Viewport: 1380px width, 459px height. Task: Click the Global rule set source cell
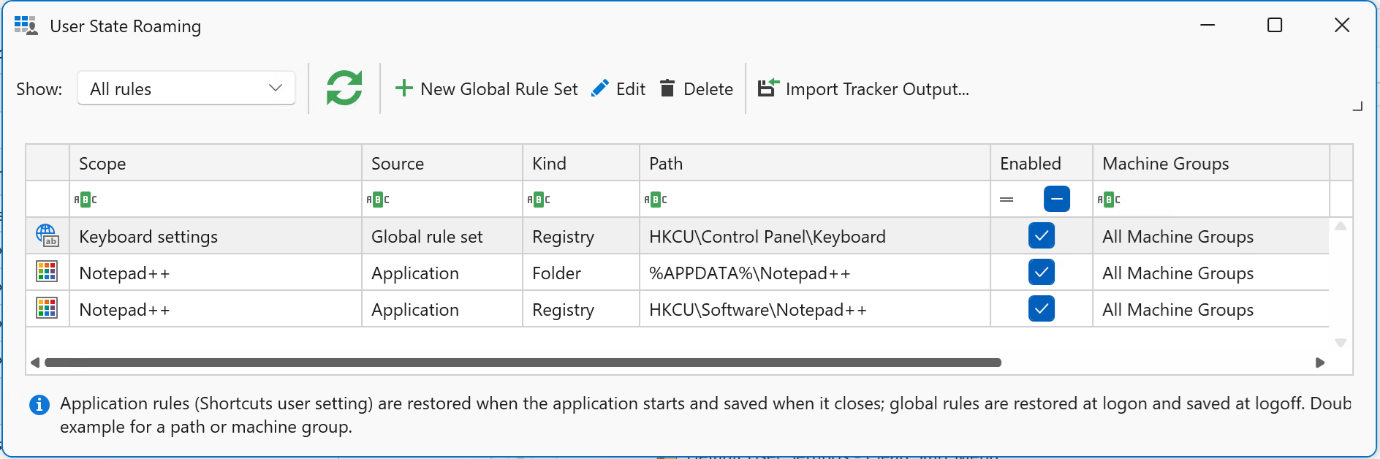tap(442, 237)
